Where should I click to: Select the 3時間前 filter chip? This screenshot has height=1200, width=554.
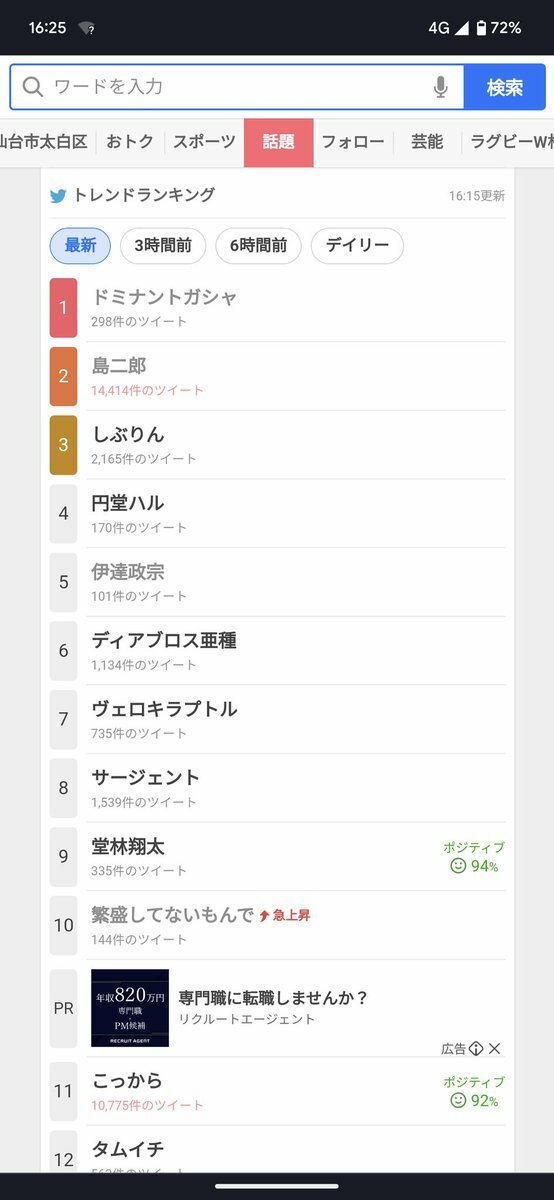point(163,246)
